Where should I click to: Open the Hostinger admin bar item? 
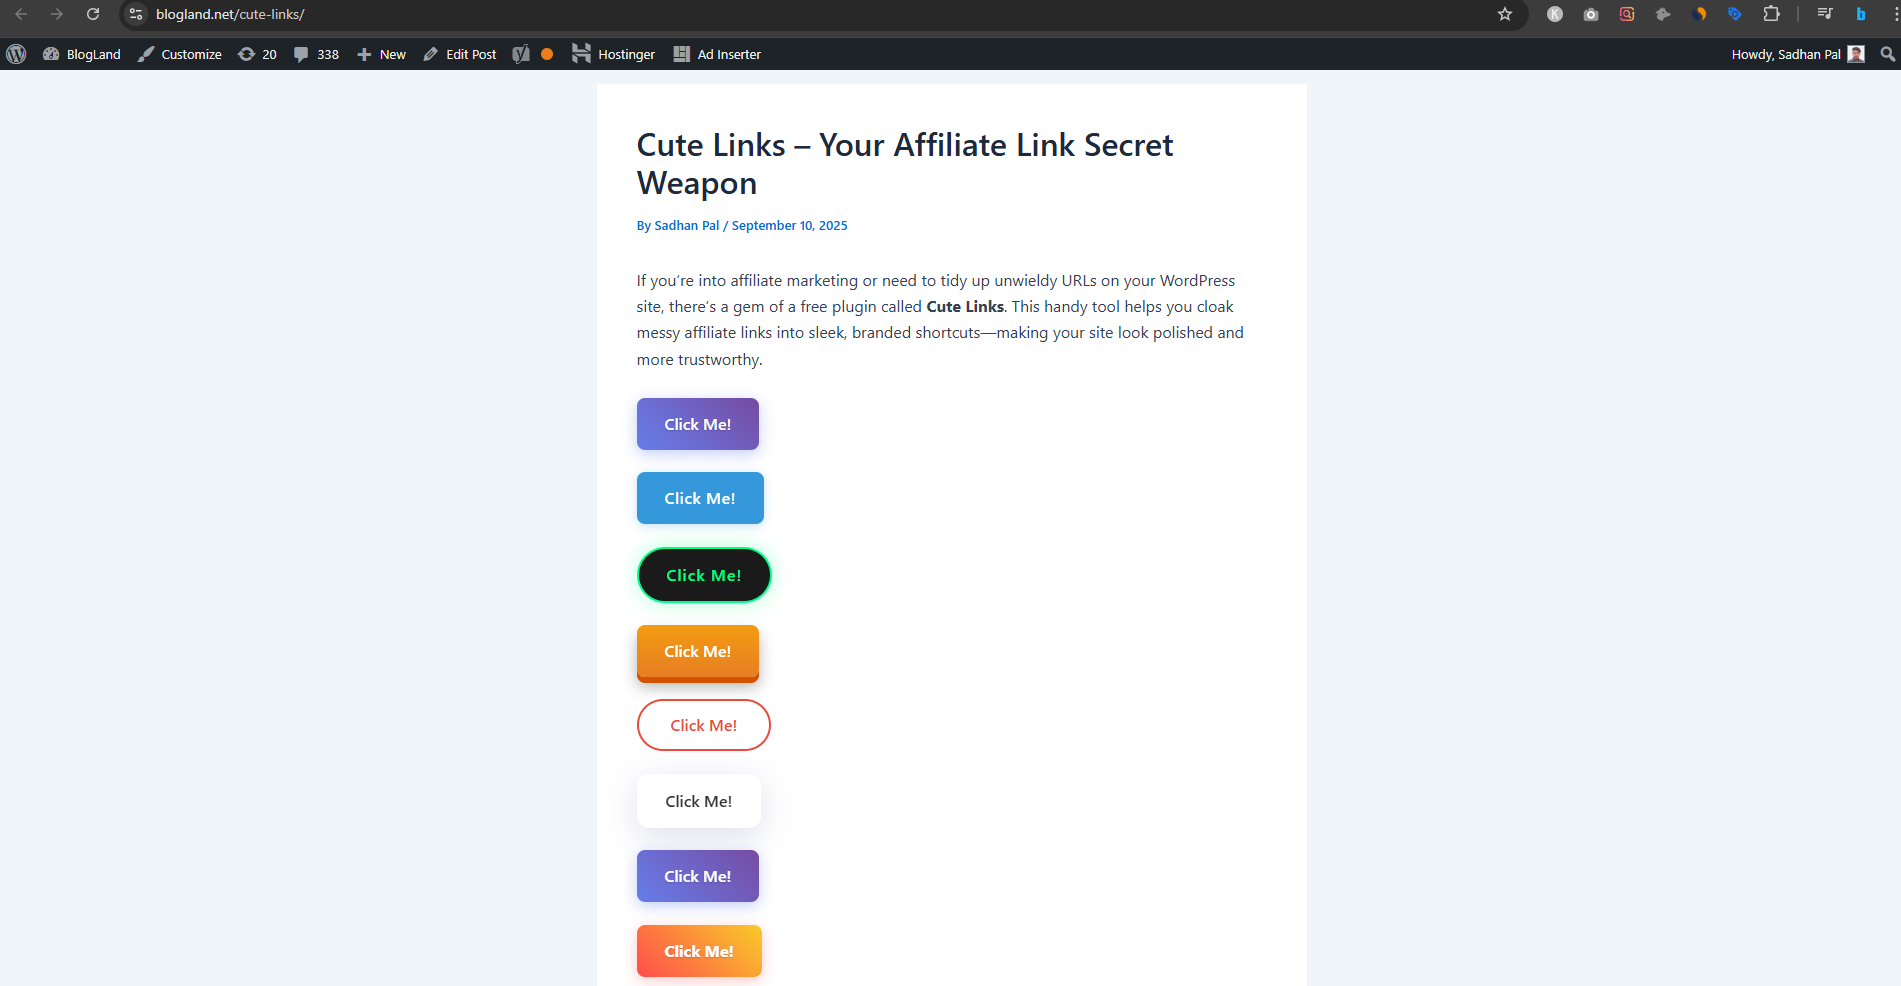point(613,54)
